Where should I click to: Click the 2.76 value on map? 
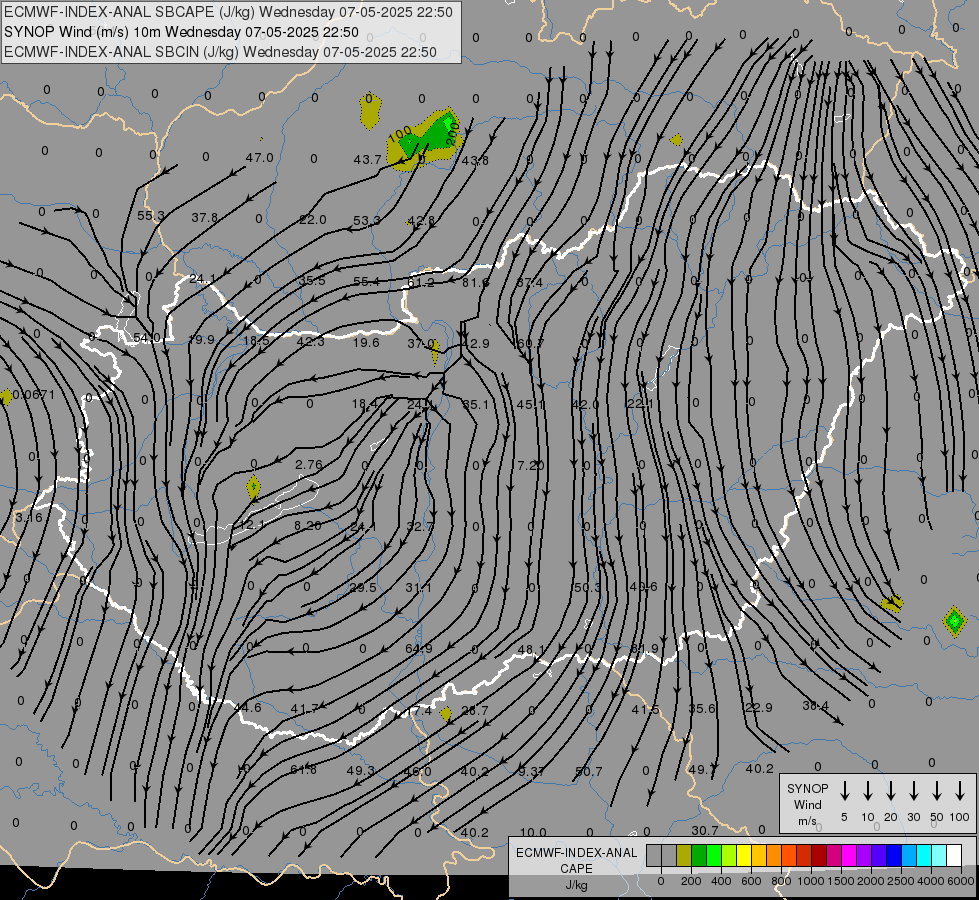[x=308, y=465]
